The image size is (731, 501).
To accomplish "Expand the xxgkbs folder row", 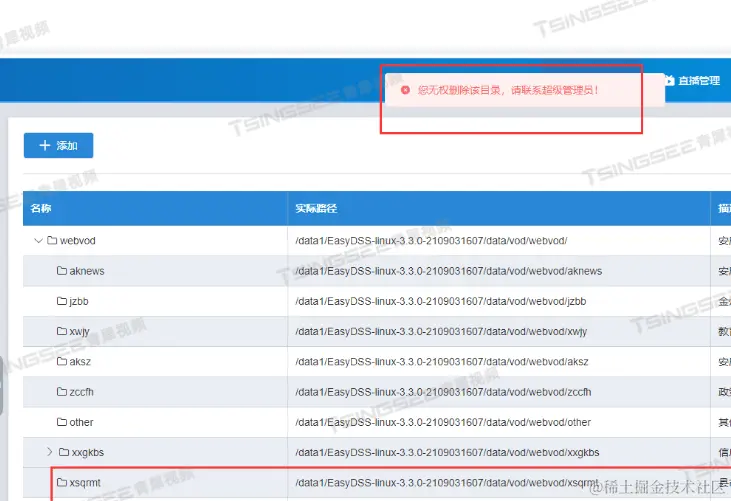I will (x=50, y=452).
